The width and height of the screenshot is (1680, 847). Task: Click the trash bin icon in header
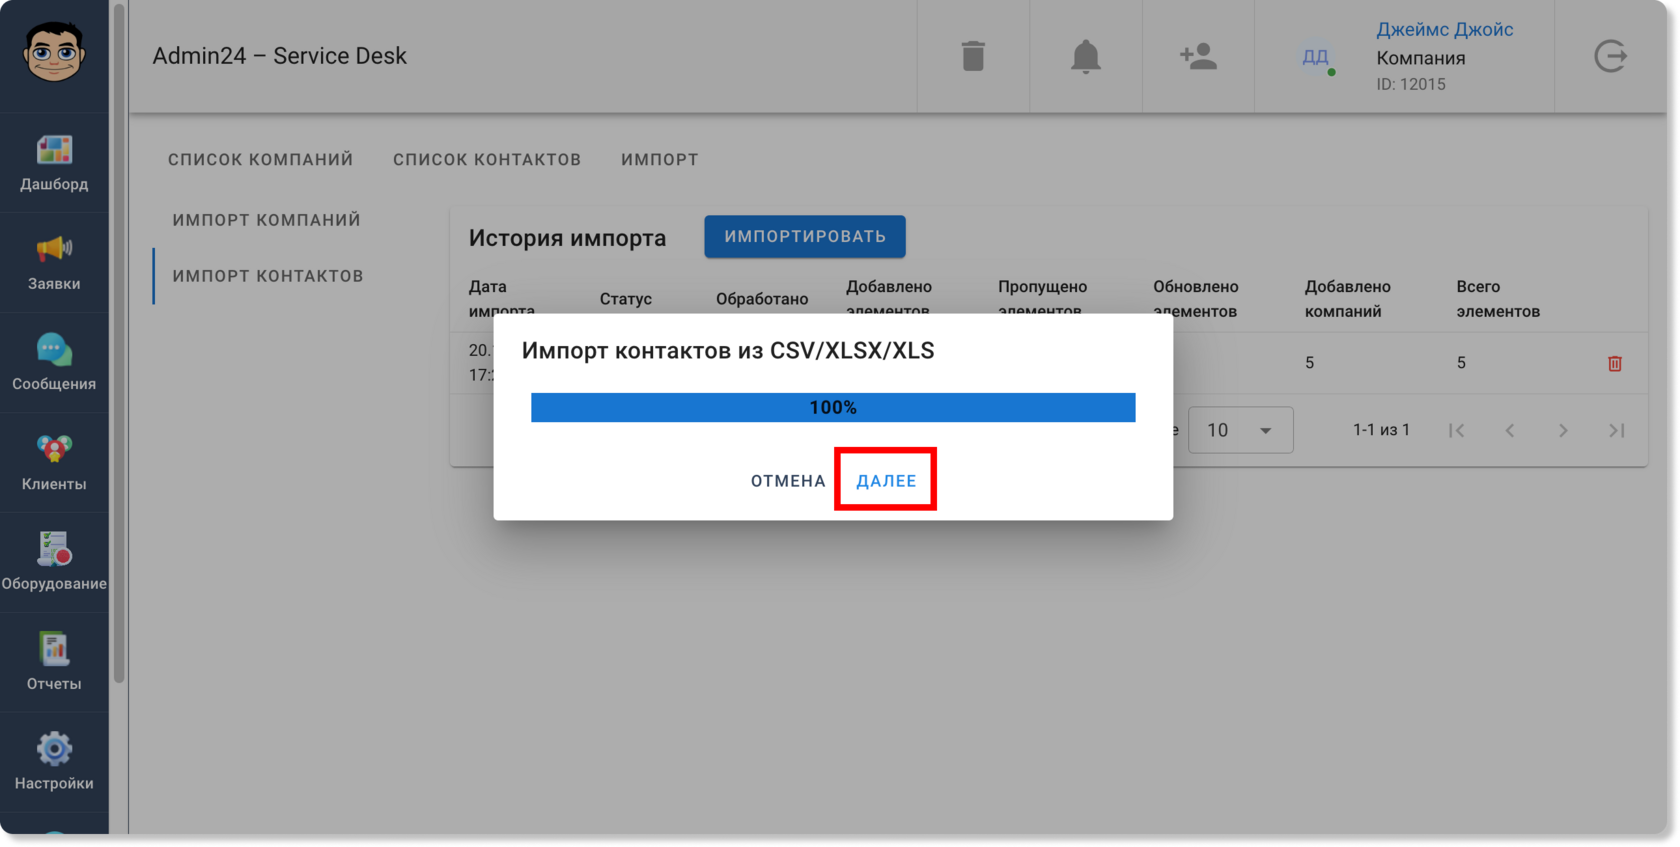[973, 56]
